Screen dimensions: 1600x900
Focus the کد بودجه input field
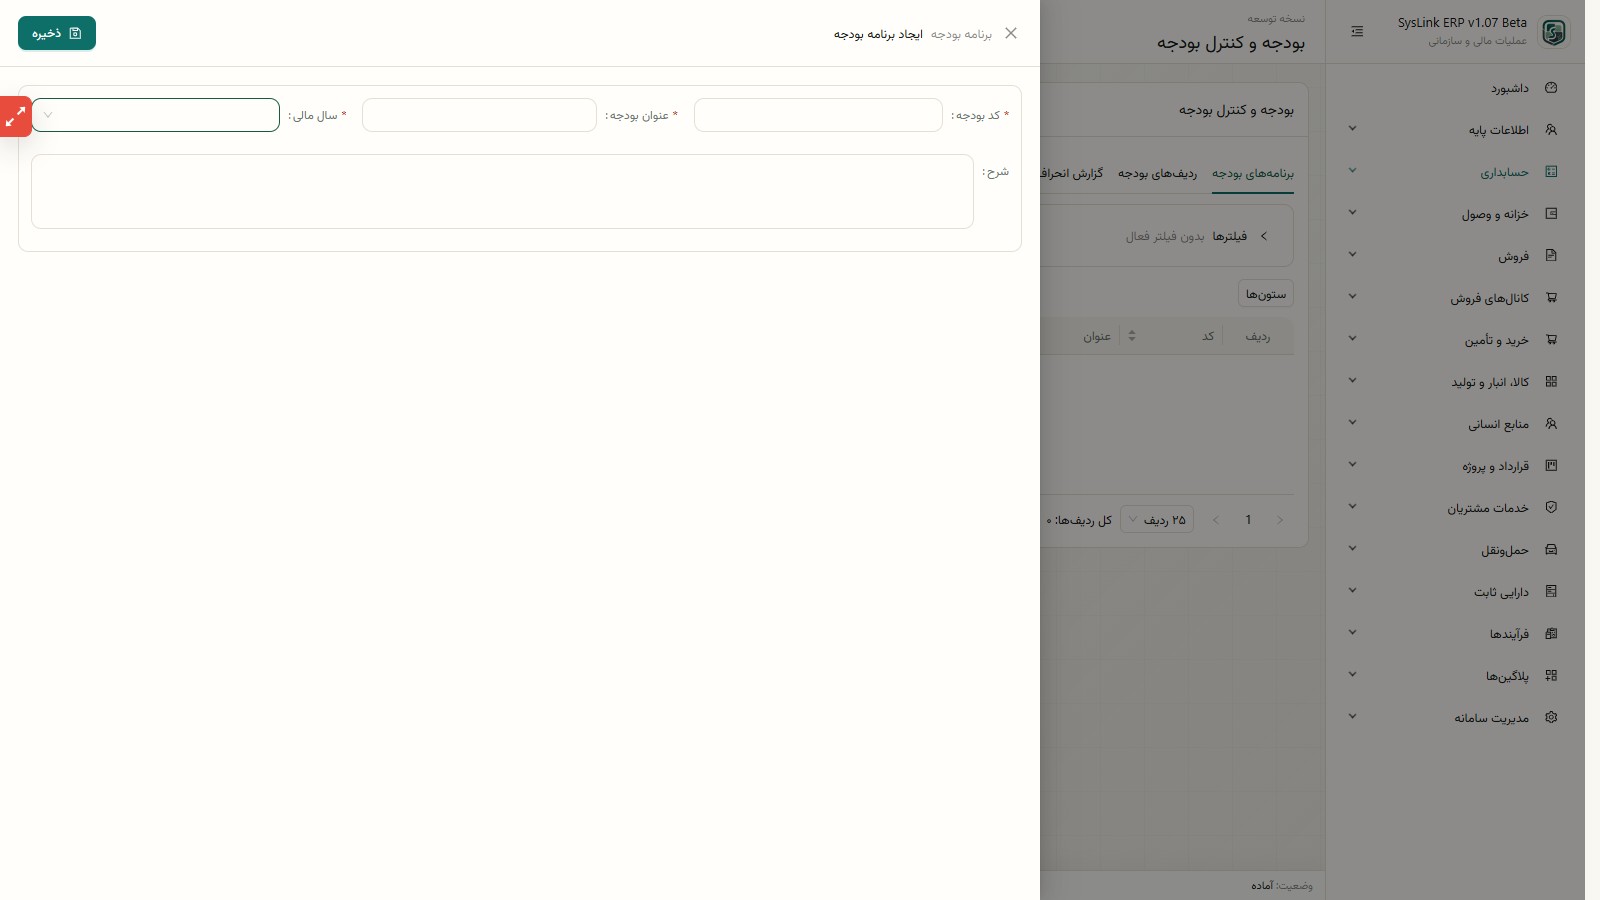point(818,115)
